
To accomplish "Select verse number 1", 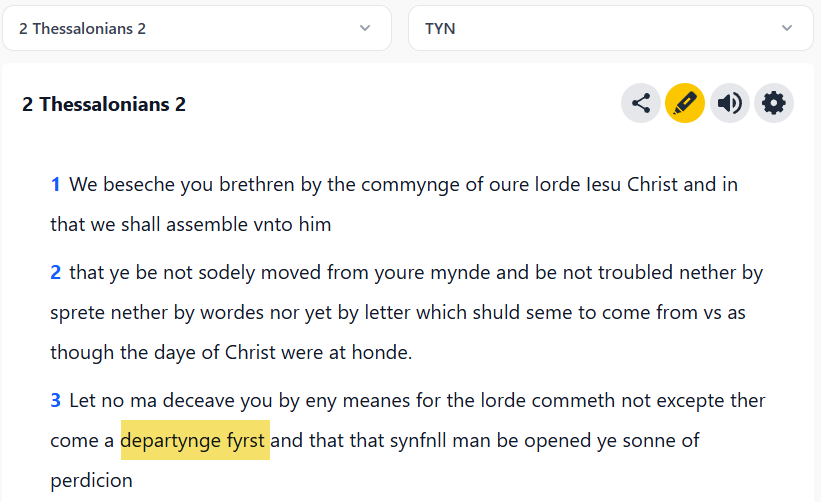I will [56, 185].
